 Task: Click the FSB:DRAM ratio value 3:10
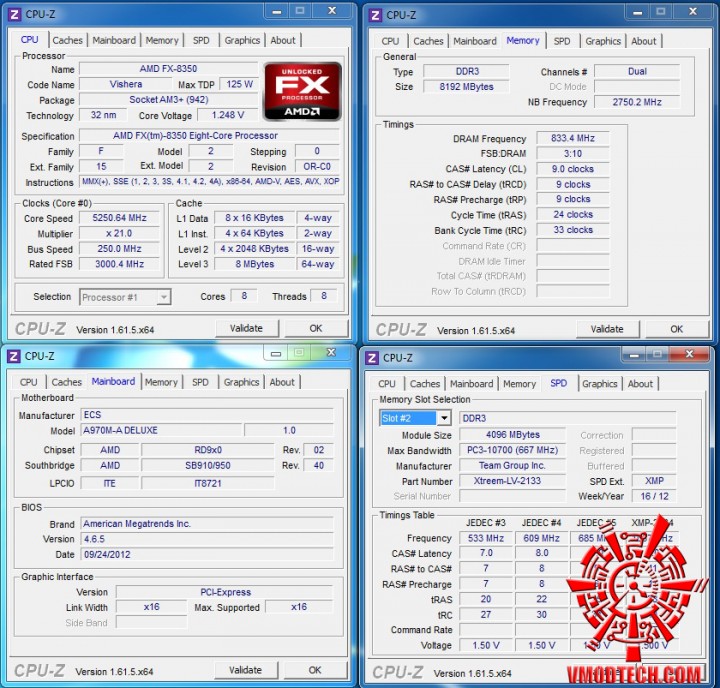tap(573, 153)
